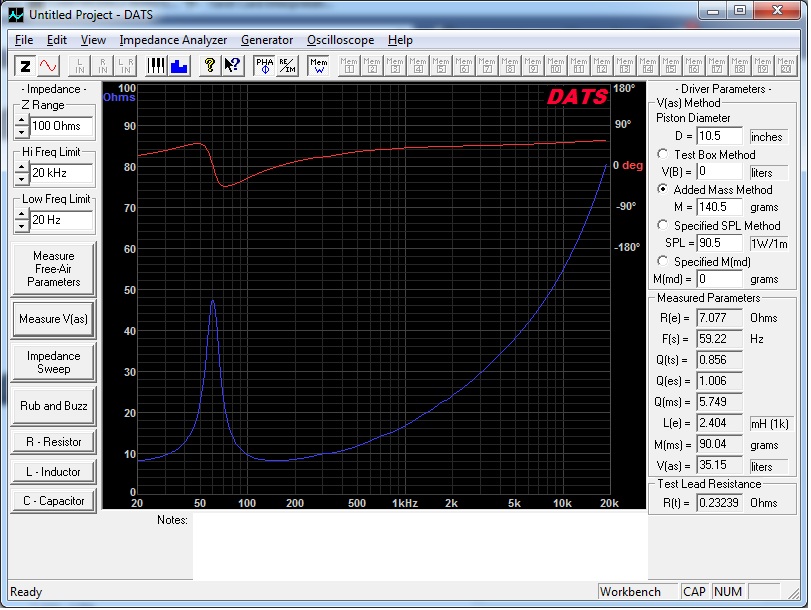Viewport: 811px width, 610px height.
Task: Click the piano keyboard toolbar icon
Action: pos(156,66)
